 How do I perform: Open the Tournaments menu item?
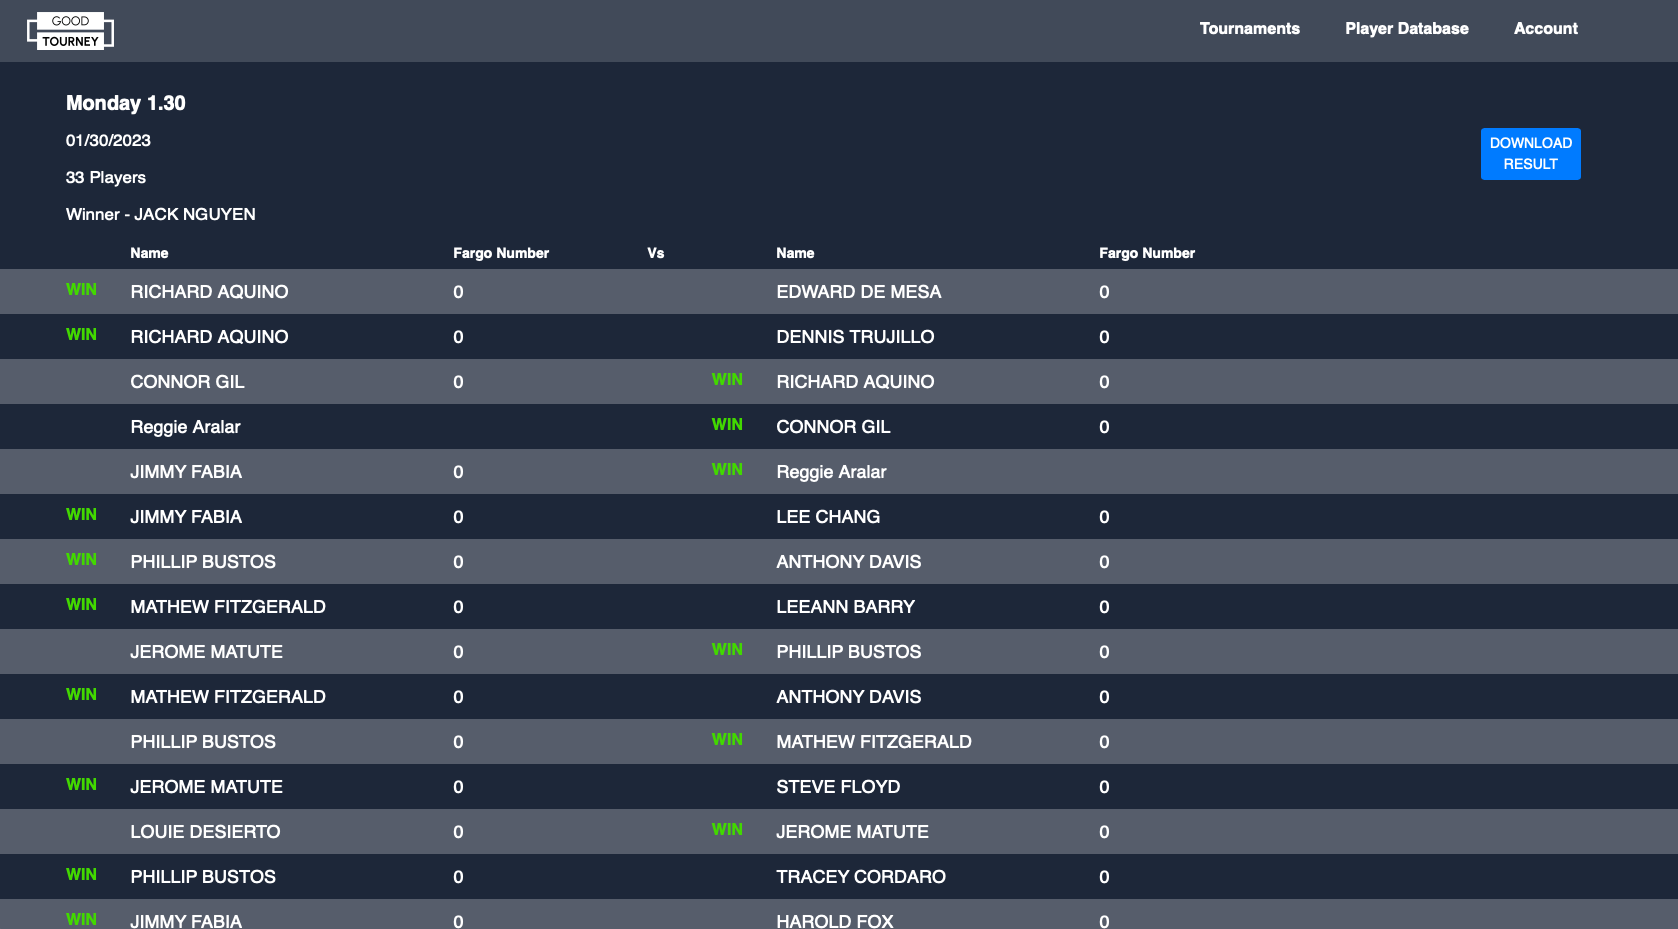click(x=1249, y=29)
